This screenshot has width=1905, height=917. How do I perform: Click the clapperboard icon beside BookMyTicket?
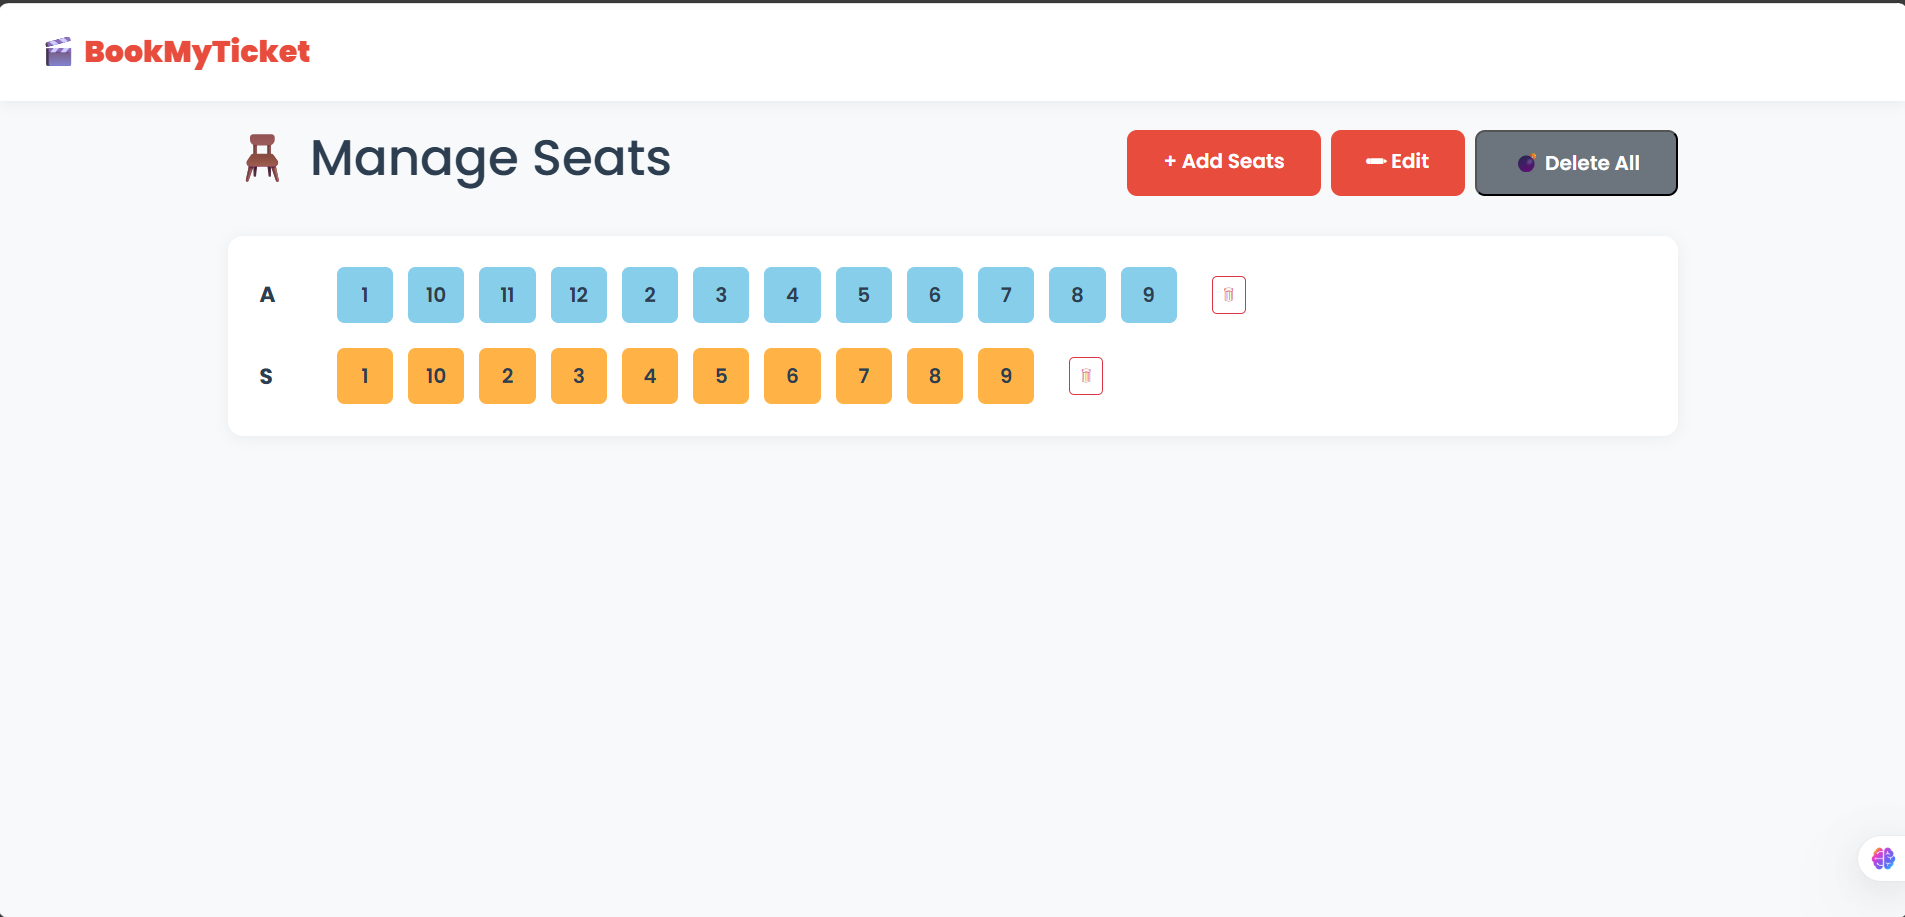[58, 52]
